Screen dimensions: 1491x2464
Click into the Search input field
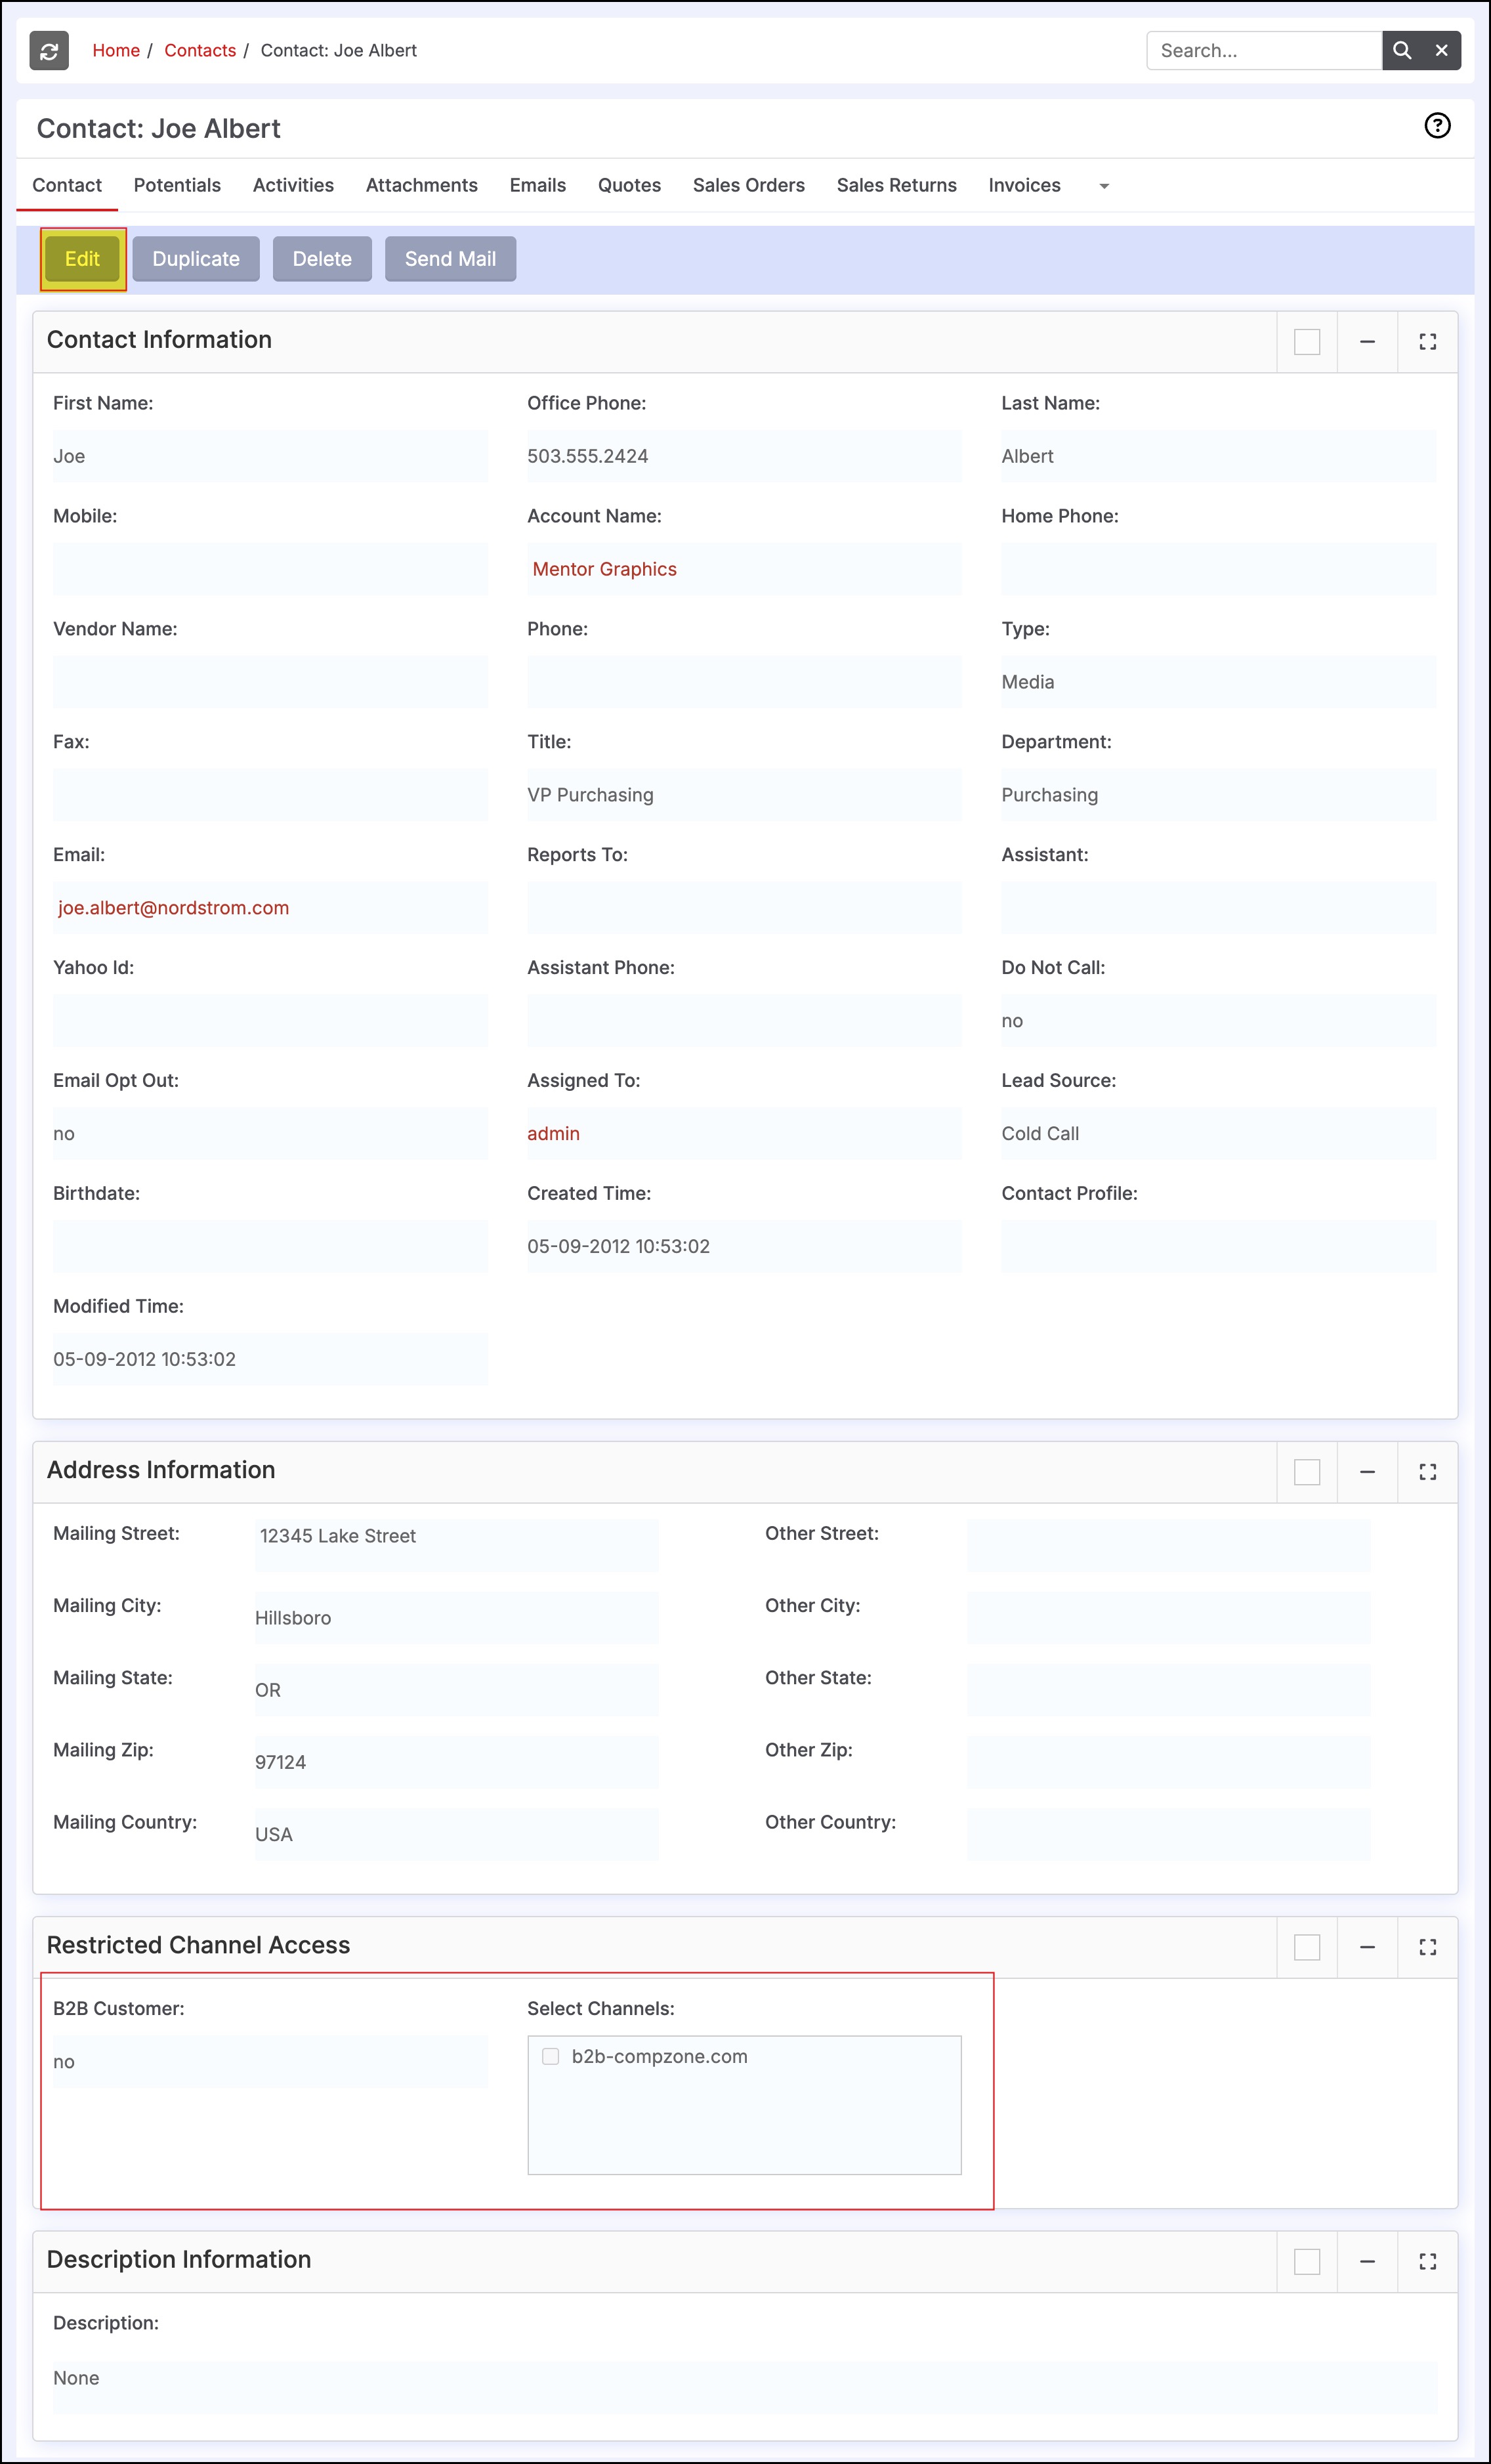coord(1264,51)
